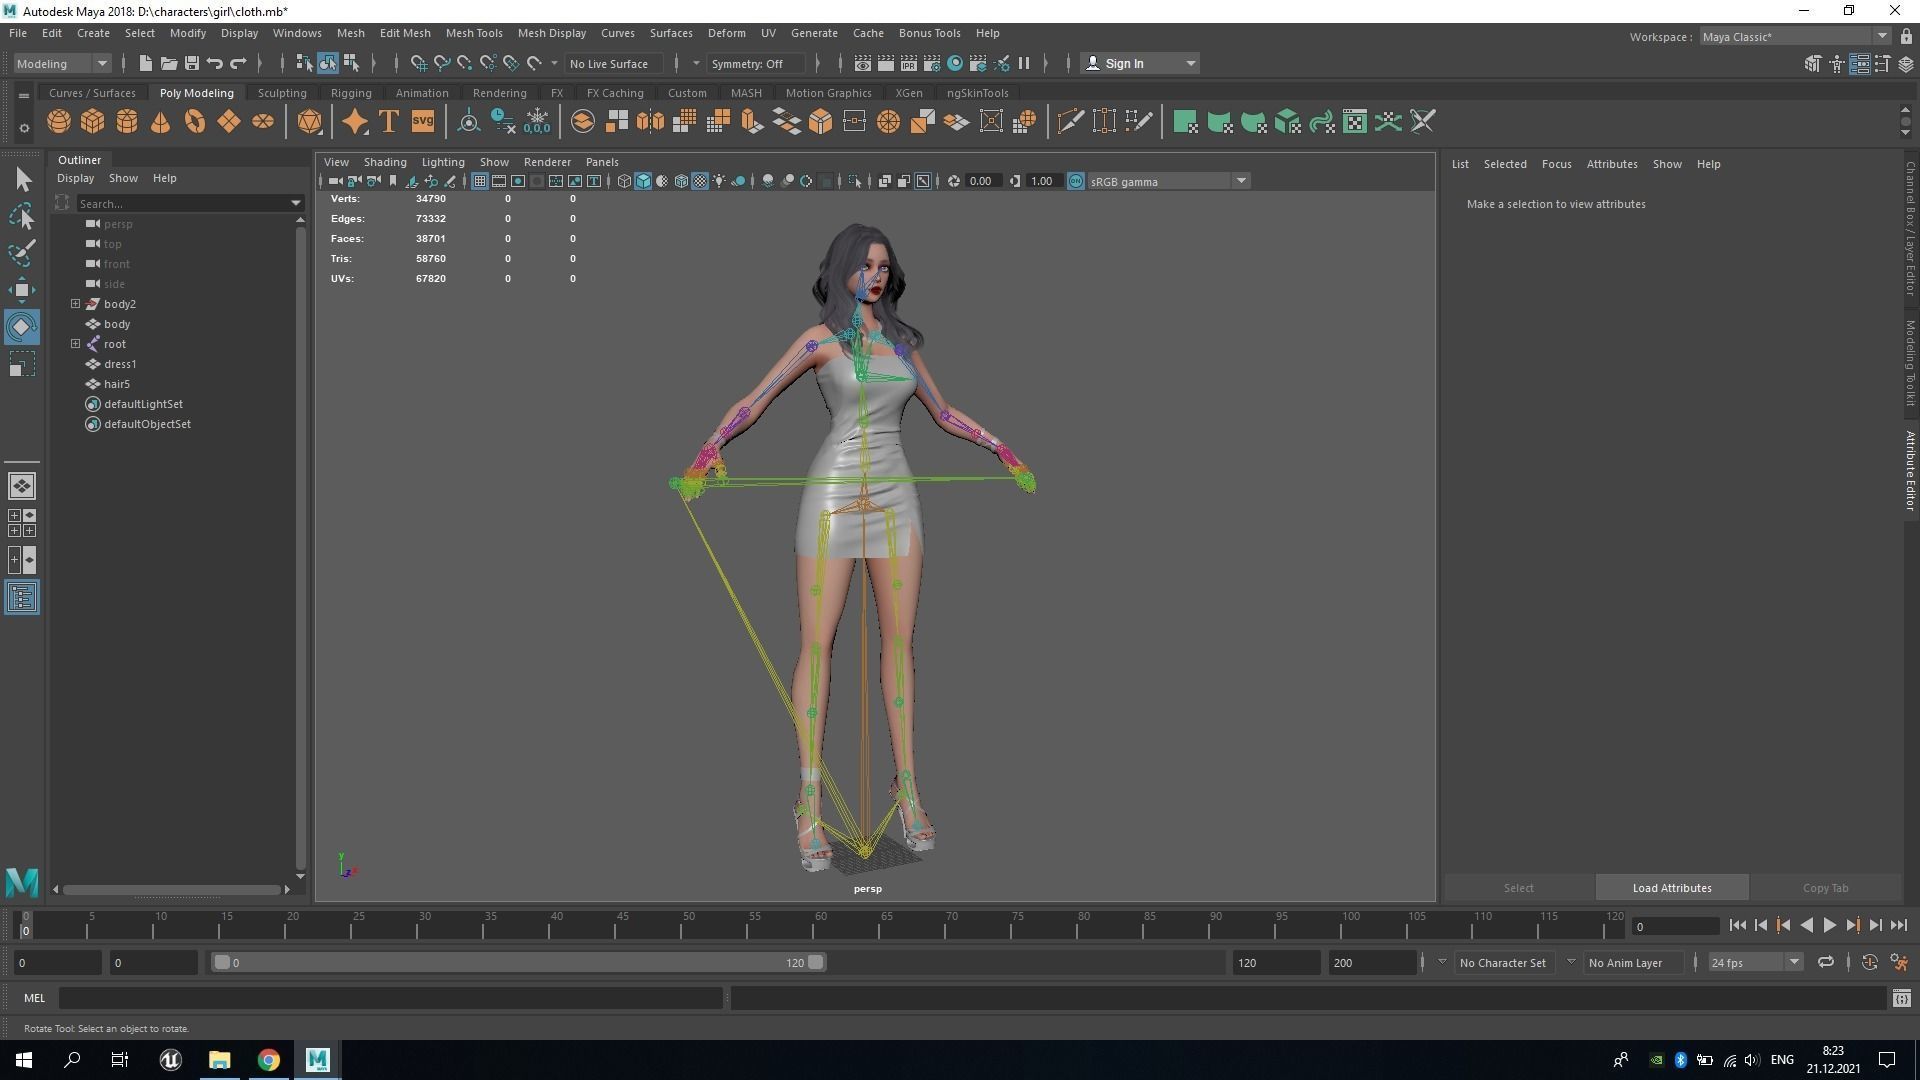This screenshot has height=1080, width=1920.
Task: Create polygon cube from shelf
Action: pos(93,122)
